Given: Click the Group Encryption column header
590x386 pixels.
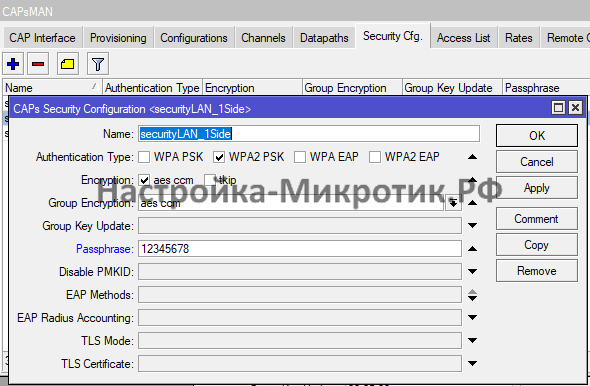Looking at the screenshot, I should [352, 88].
